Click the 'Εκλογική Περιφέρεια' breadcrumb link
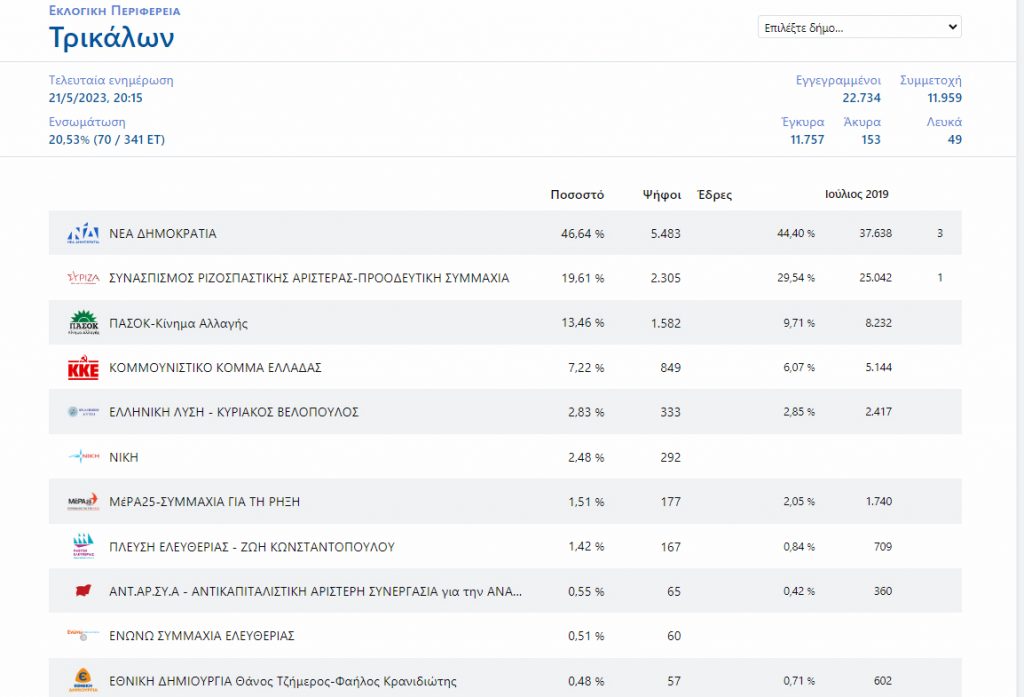This screenshot has height=697, width=1024. coord(114,11)
